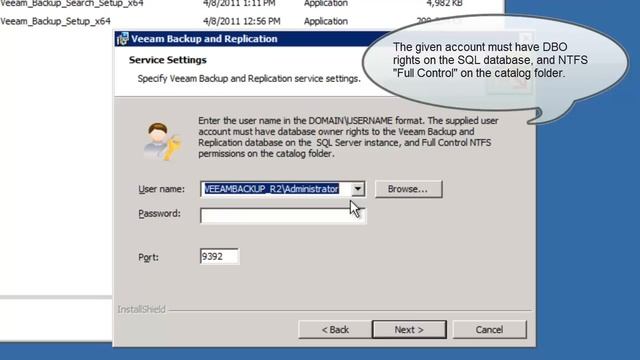Click Next to continue the installation

click(x=409, y=329)
